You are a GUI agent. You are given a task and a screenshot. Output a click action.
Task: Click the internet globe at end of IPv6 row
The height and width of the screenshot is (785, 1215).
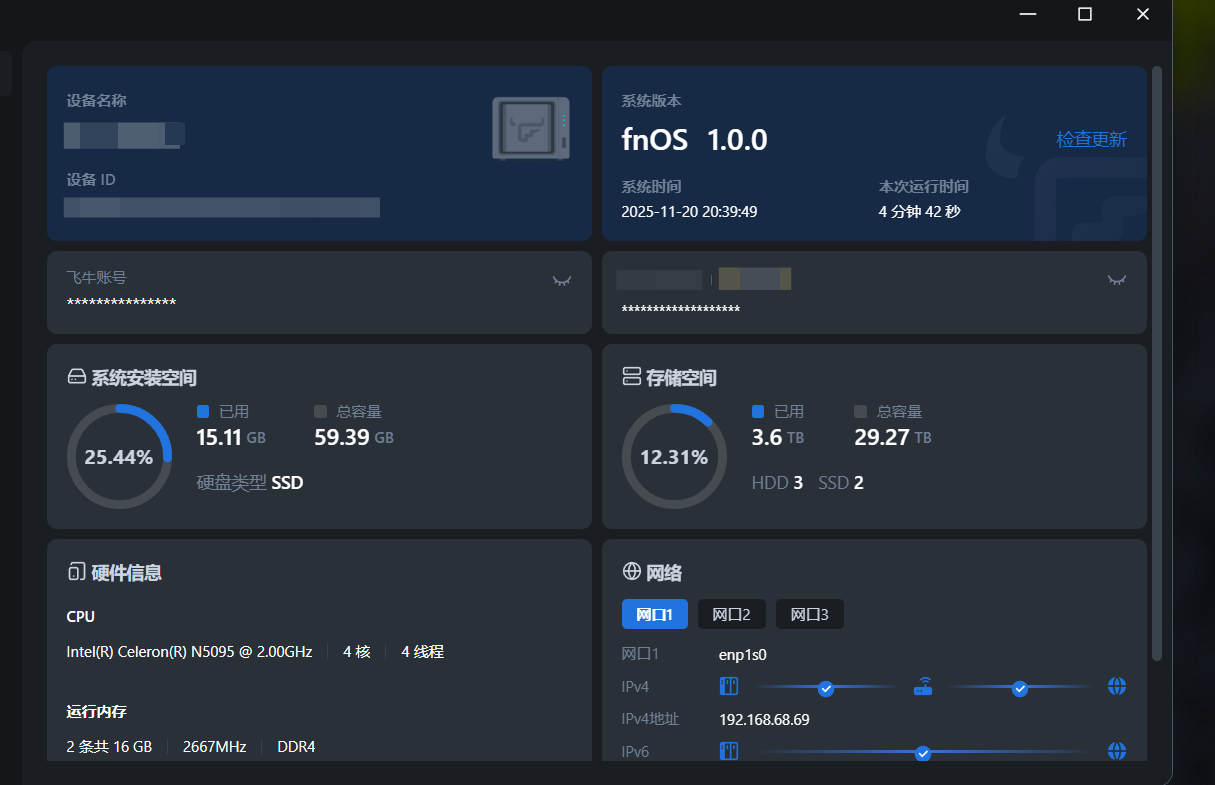[1117, 751]
